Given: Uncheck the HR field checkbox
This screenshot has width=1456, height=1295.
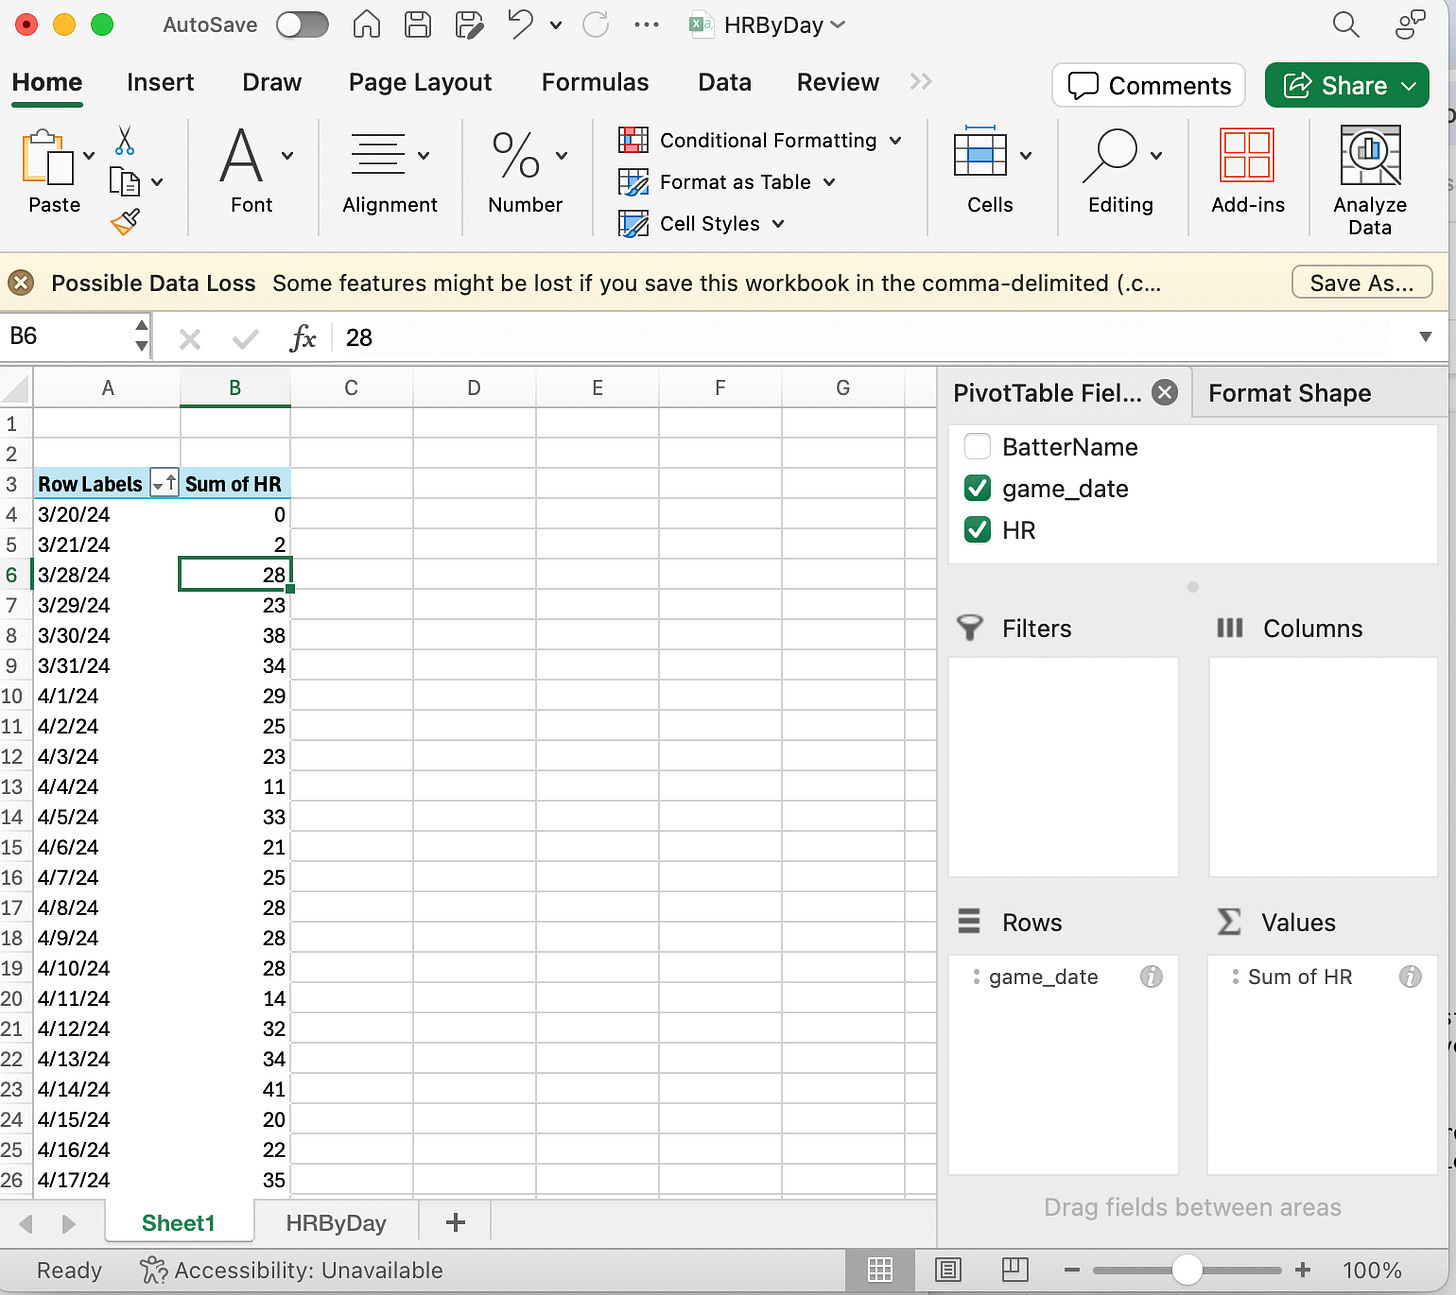Looking at the screenshot, I should tap(977, 530).
